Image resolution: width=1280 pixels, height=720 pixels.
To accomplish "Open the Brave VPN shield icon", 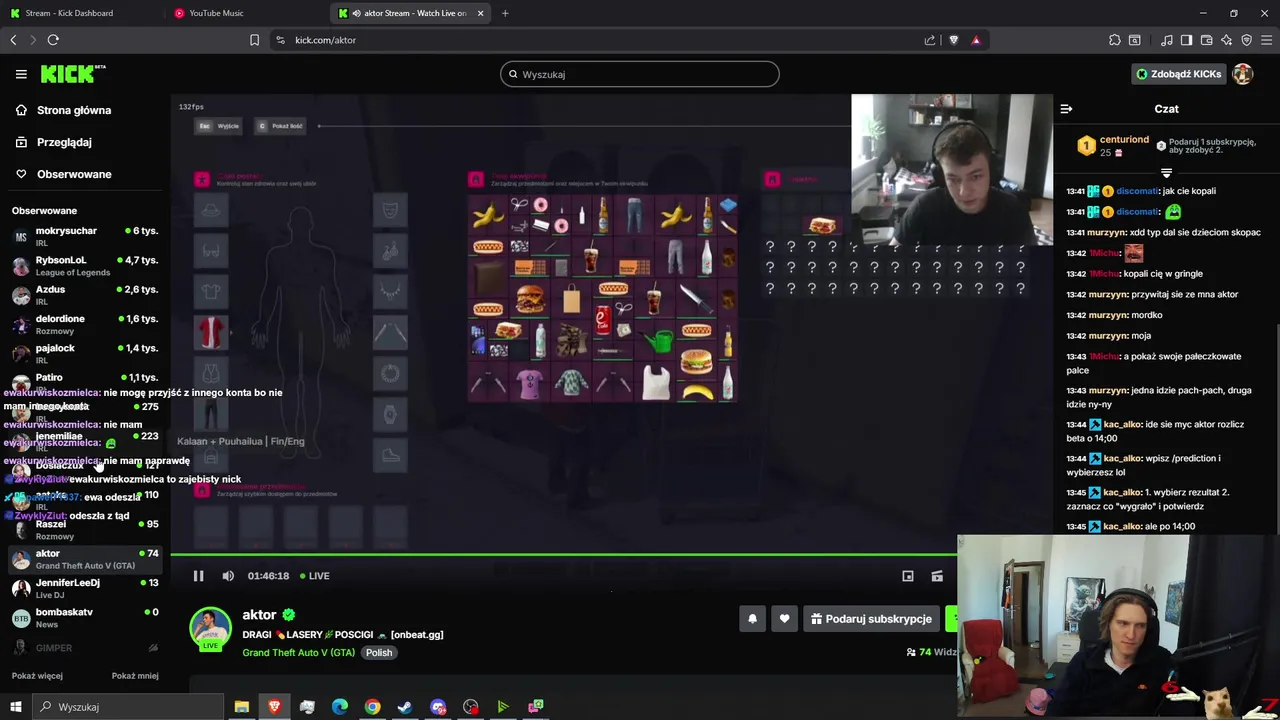I will click(x=1247, y=40).
